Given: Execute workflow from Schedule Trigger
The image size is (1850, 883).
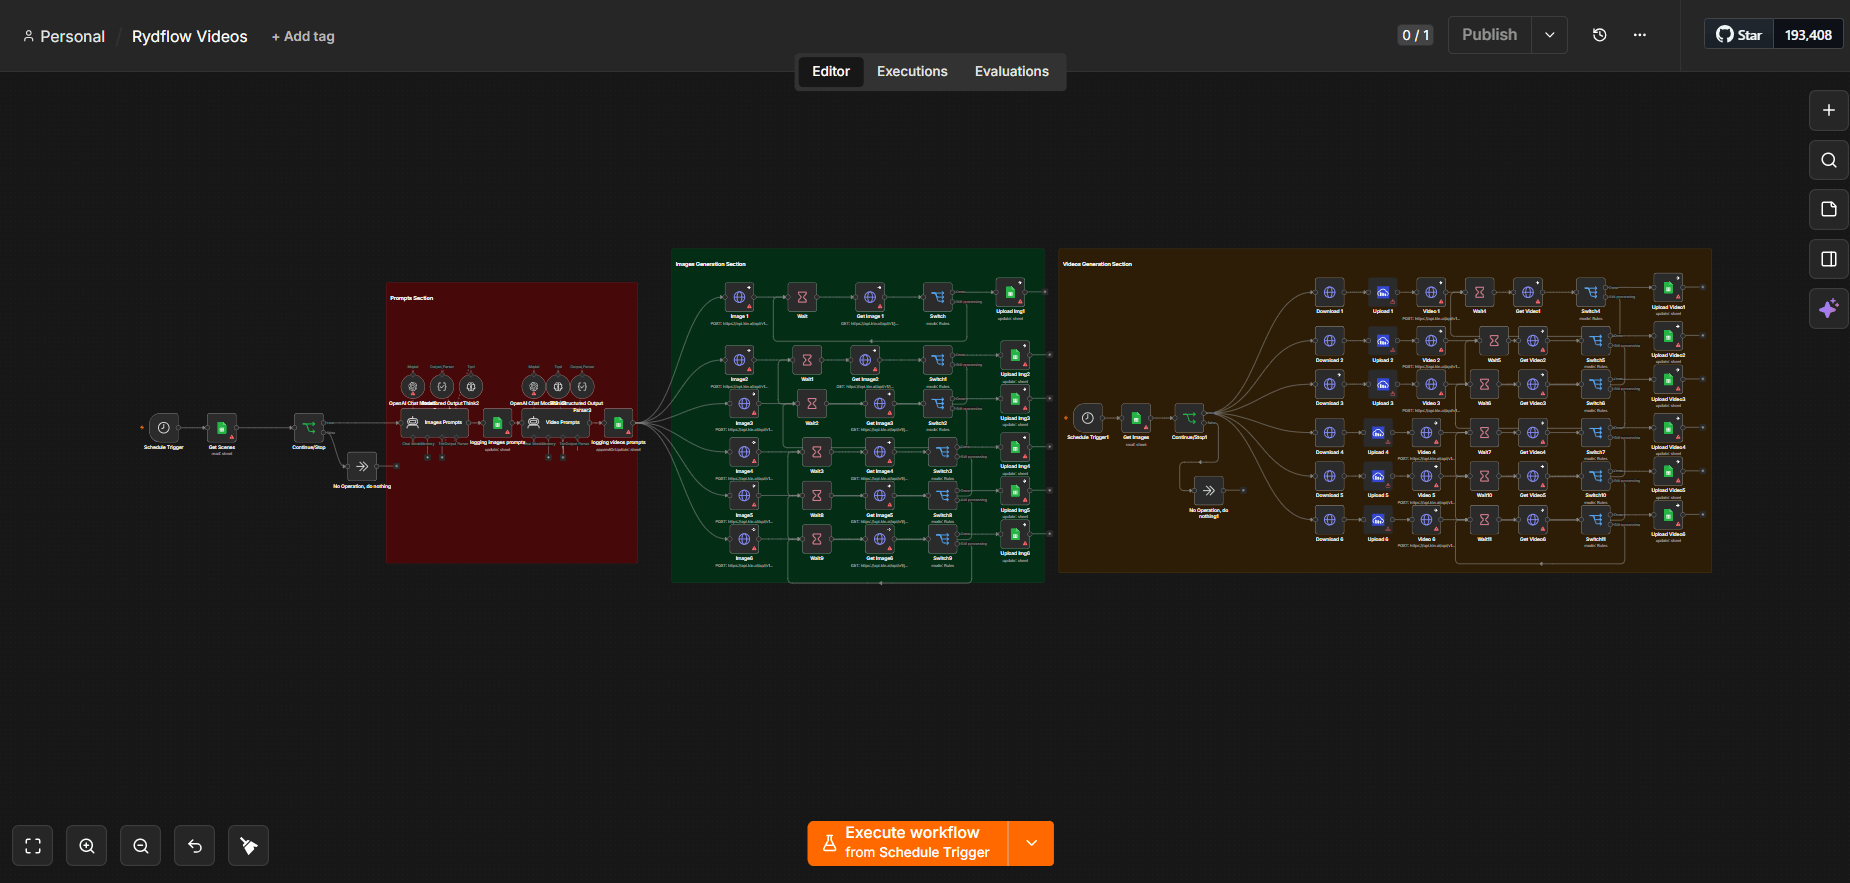Looking at the screenshot, I should point(908,843).
